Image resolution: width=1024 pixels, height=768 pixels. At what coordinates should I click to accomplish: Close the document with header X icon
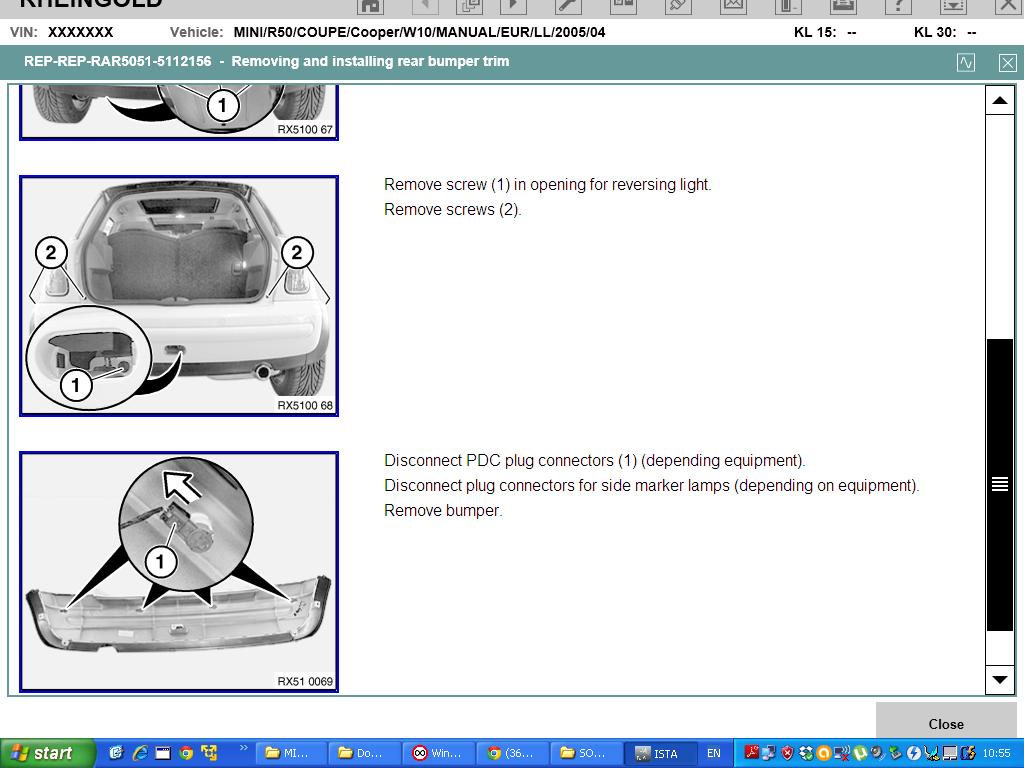tap(1007, 62)
